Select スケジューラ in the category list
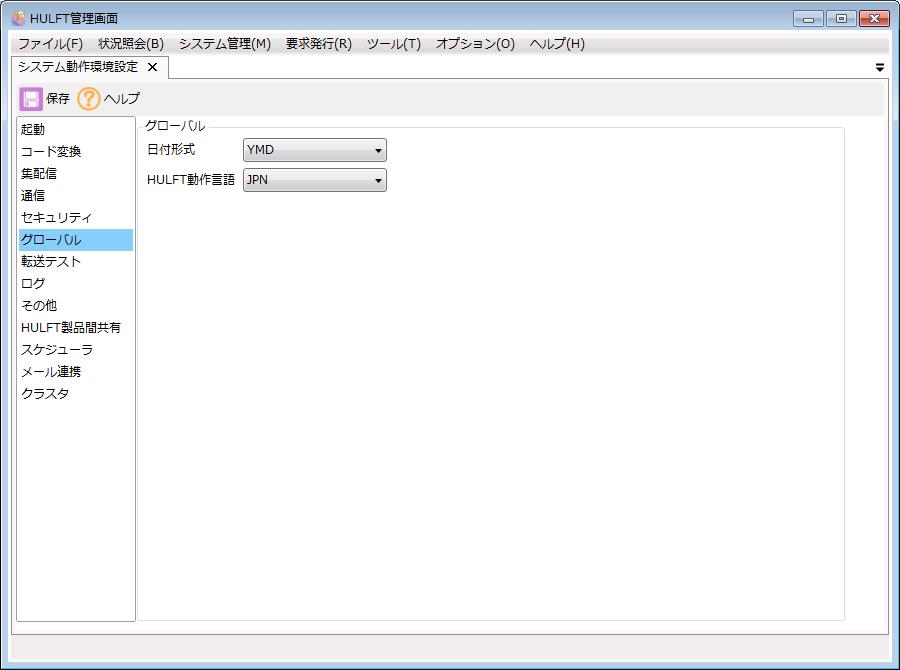This screenshot has height=670, width=900. (76, 350)
